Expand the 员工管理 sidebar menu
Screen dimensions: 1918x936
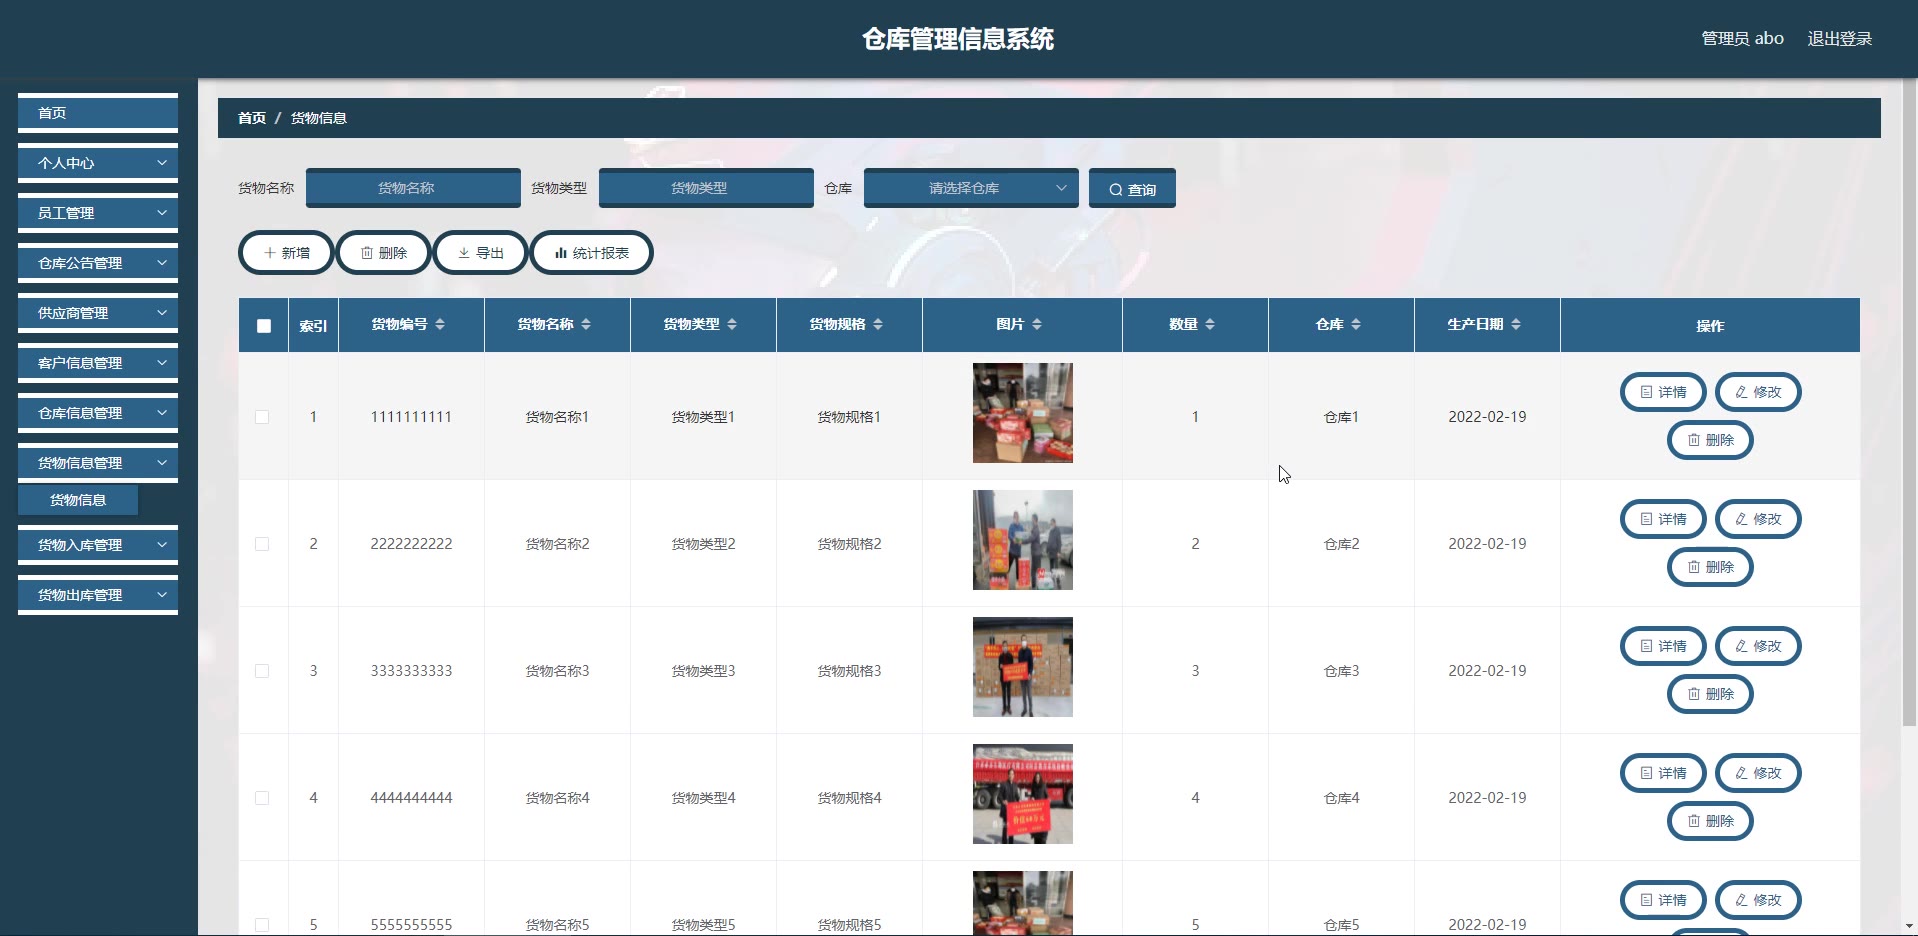(98, 213)
